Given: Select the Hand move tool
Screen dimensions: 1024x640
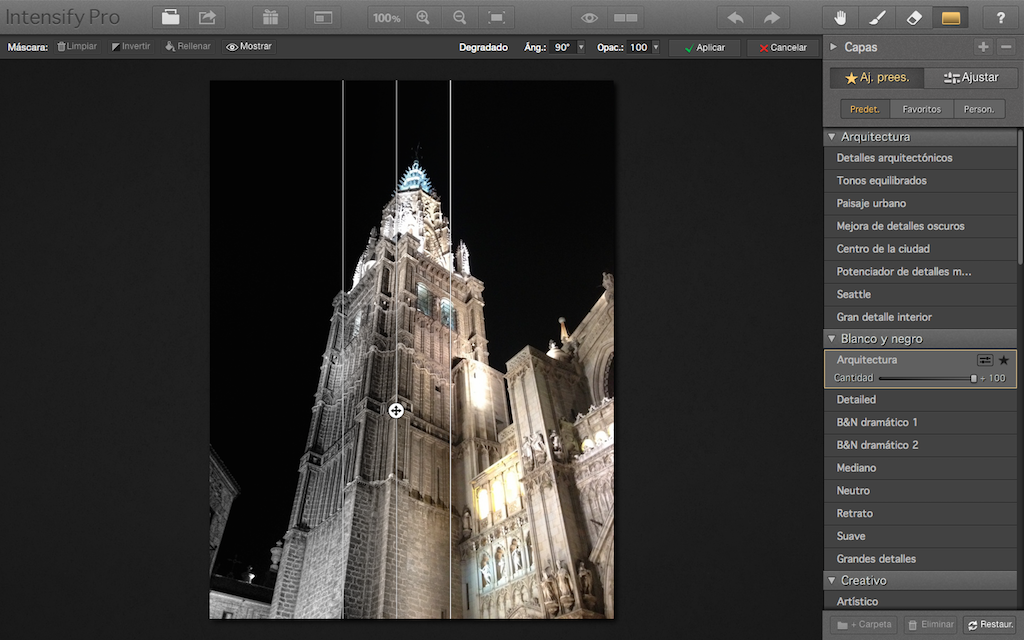Looking at the screenshot, I should pyautogui.click(x=840, y=18).
